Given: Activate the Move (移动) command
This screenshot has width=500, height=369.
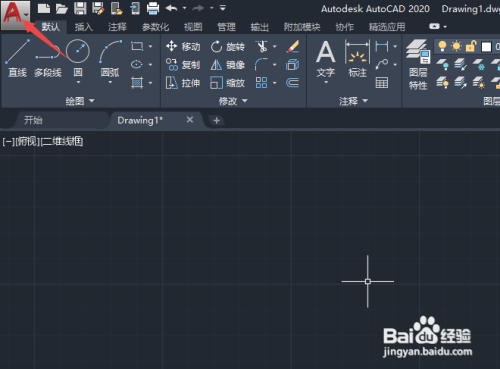Looking at the screenshot, I should (x=183, y=46).
